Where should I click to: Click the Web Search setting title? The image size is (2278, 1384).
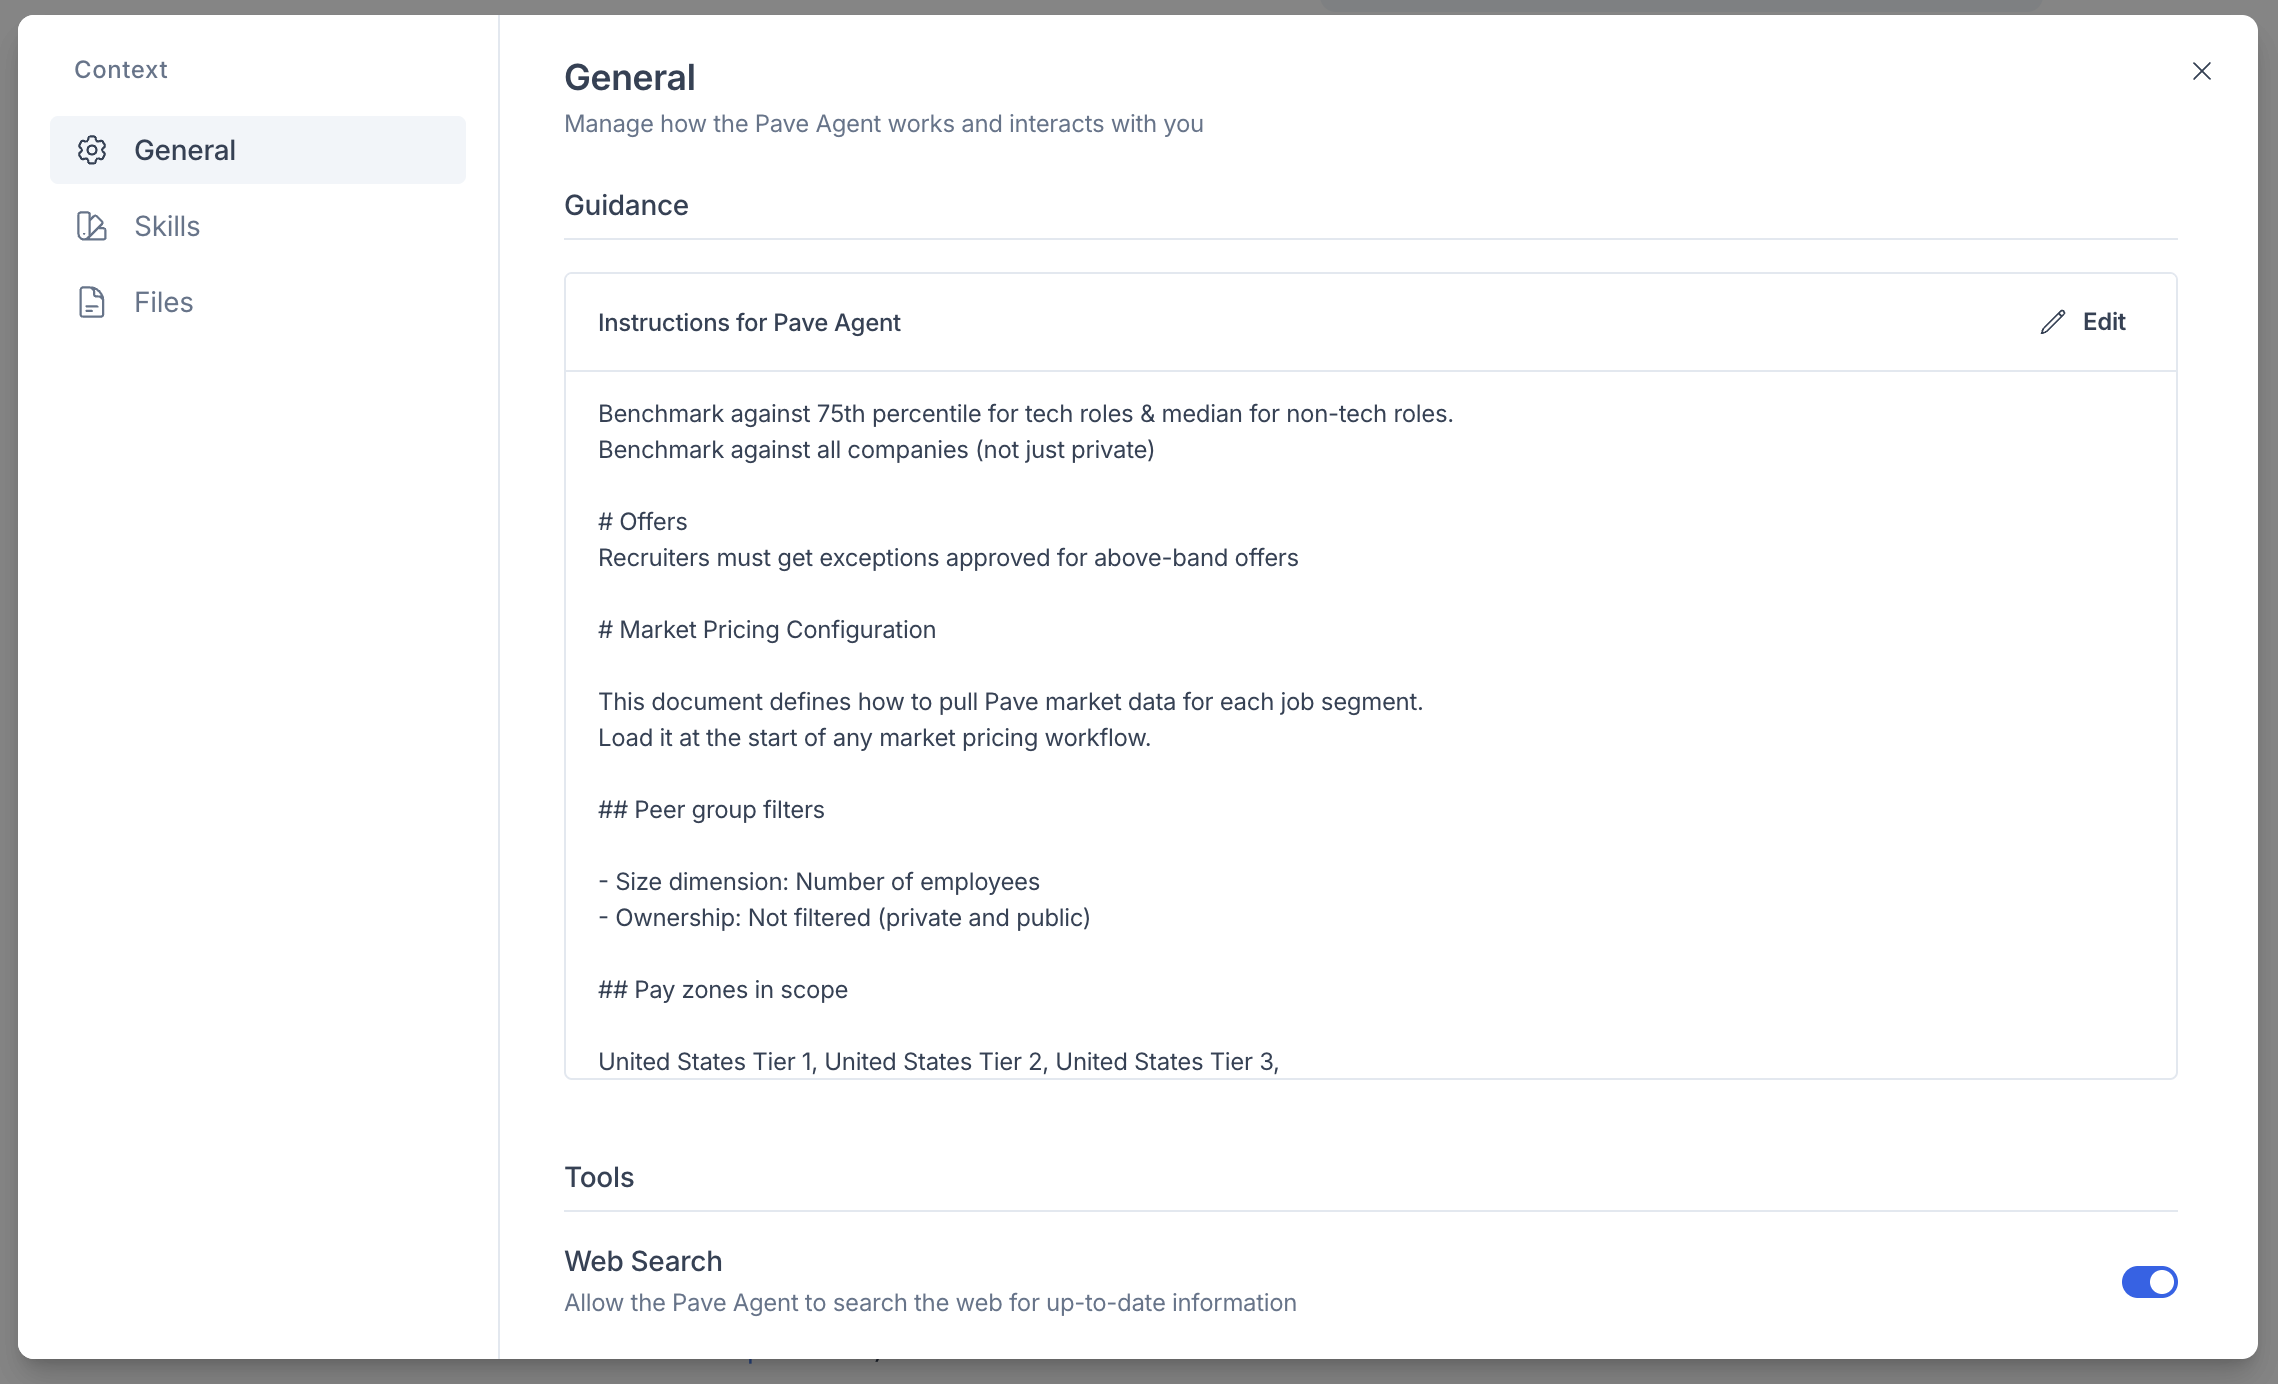[x=643, y=1261]
